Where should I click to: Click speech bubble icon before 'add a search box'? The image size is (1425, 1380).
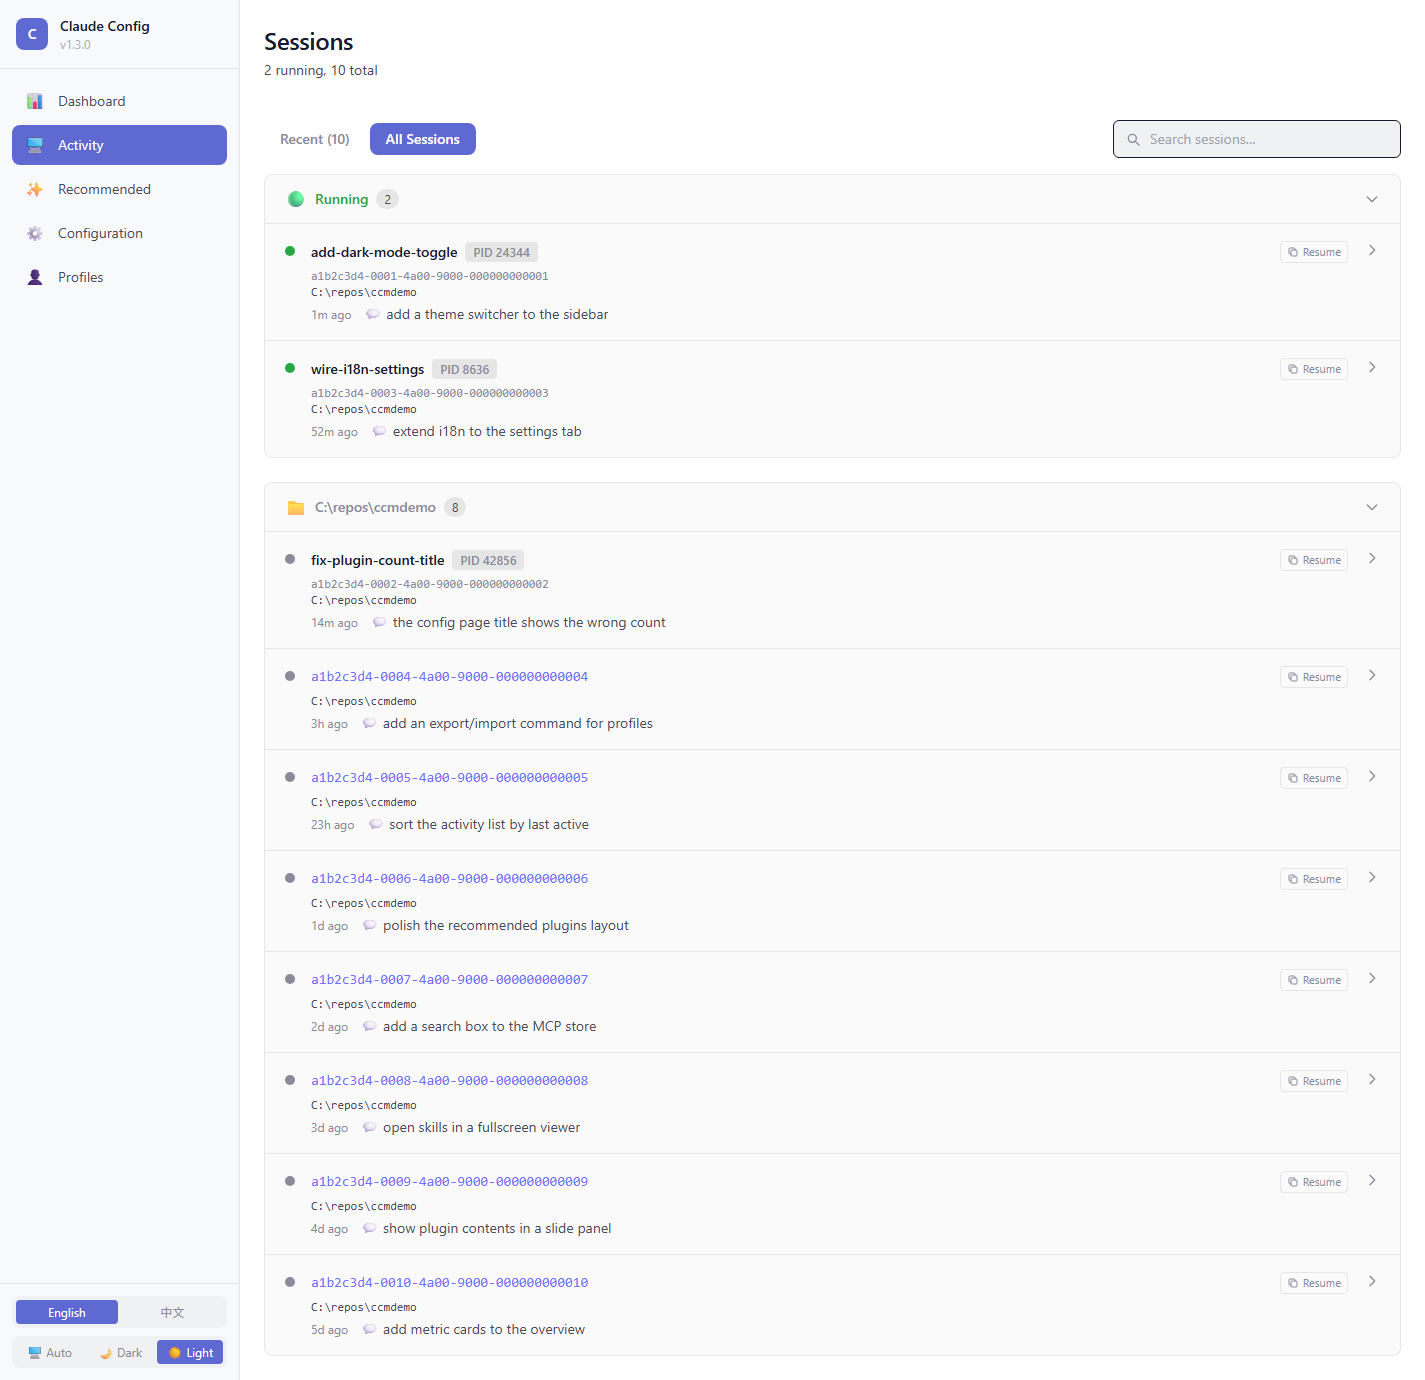coord(369,1026)
